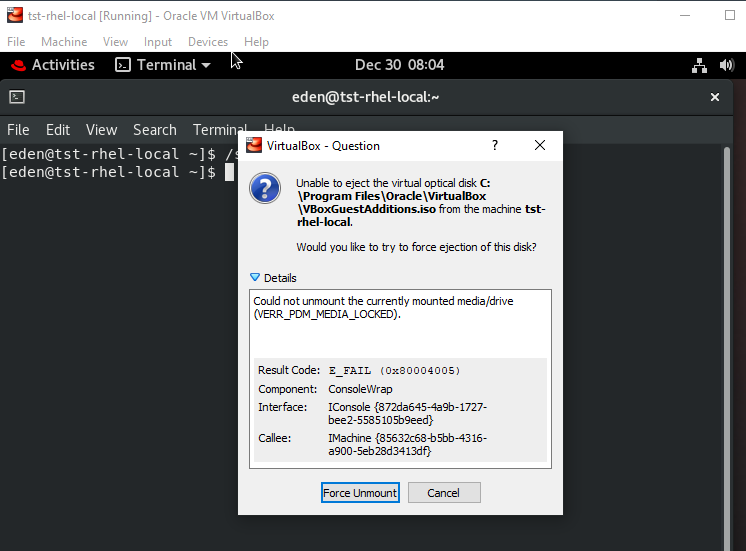Screen dimensions: 746x551
Task: Open the Terminal app menu dropdown
Action: coord(163,65)
